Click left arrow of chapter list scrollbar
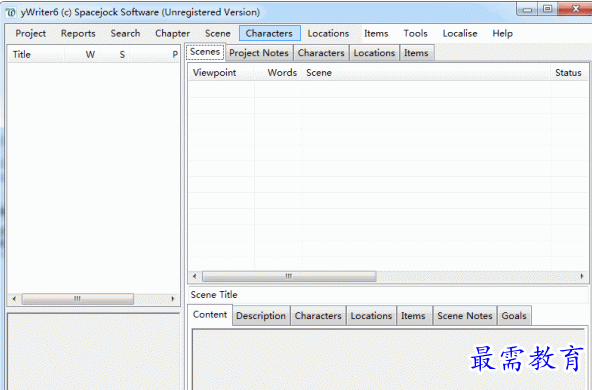 point(14,299)
